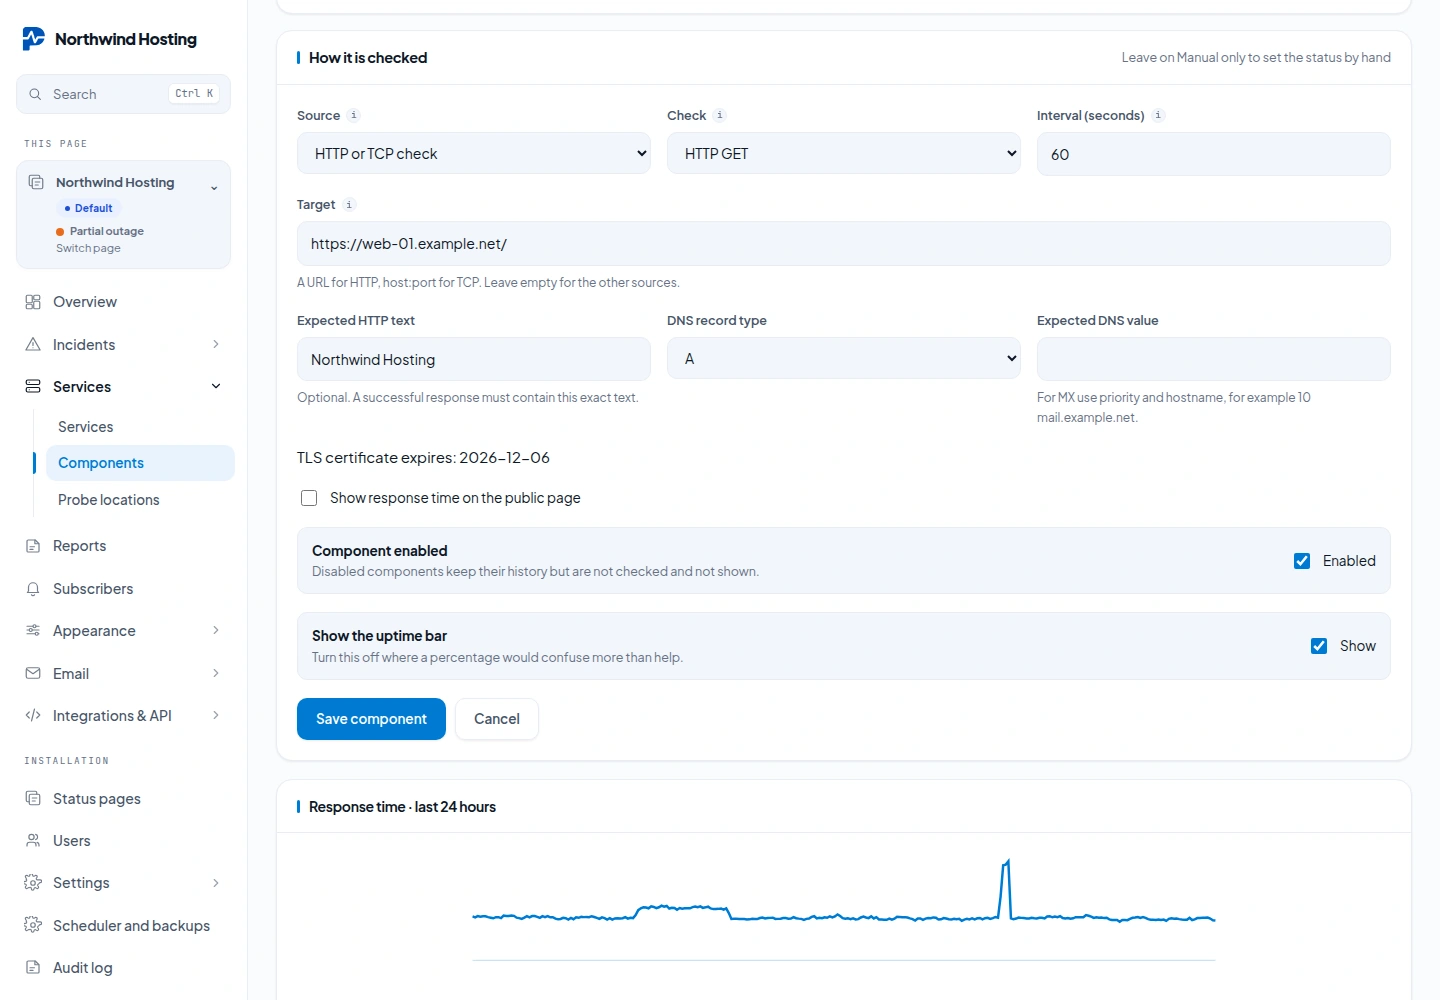Click the Incidents warning triangle icon
This screenshot has width=1440, height=1000.
[x=33, y=344]
